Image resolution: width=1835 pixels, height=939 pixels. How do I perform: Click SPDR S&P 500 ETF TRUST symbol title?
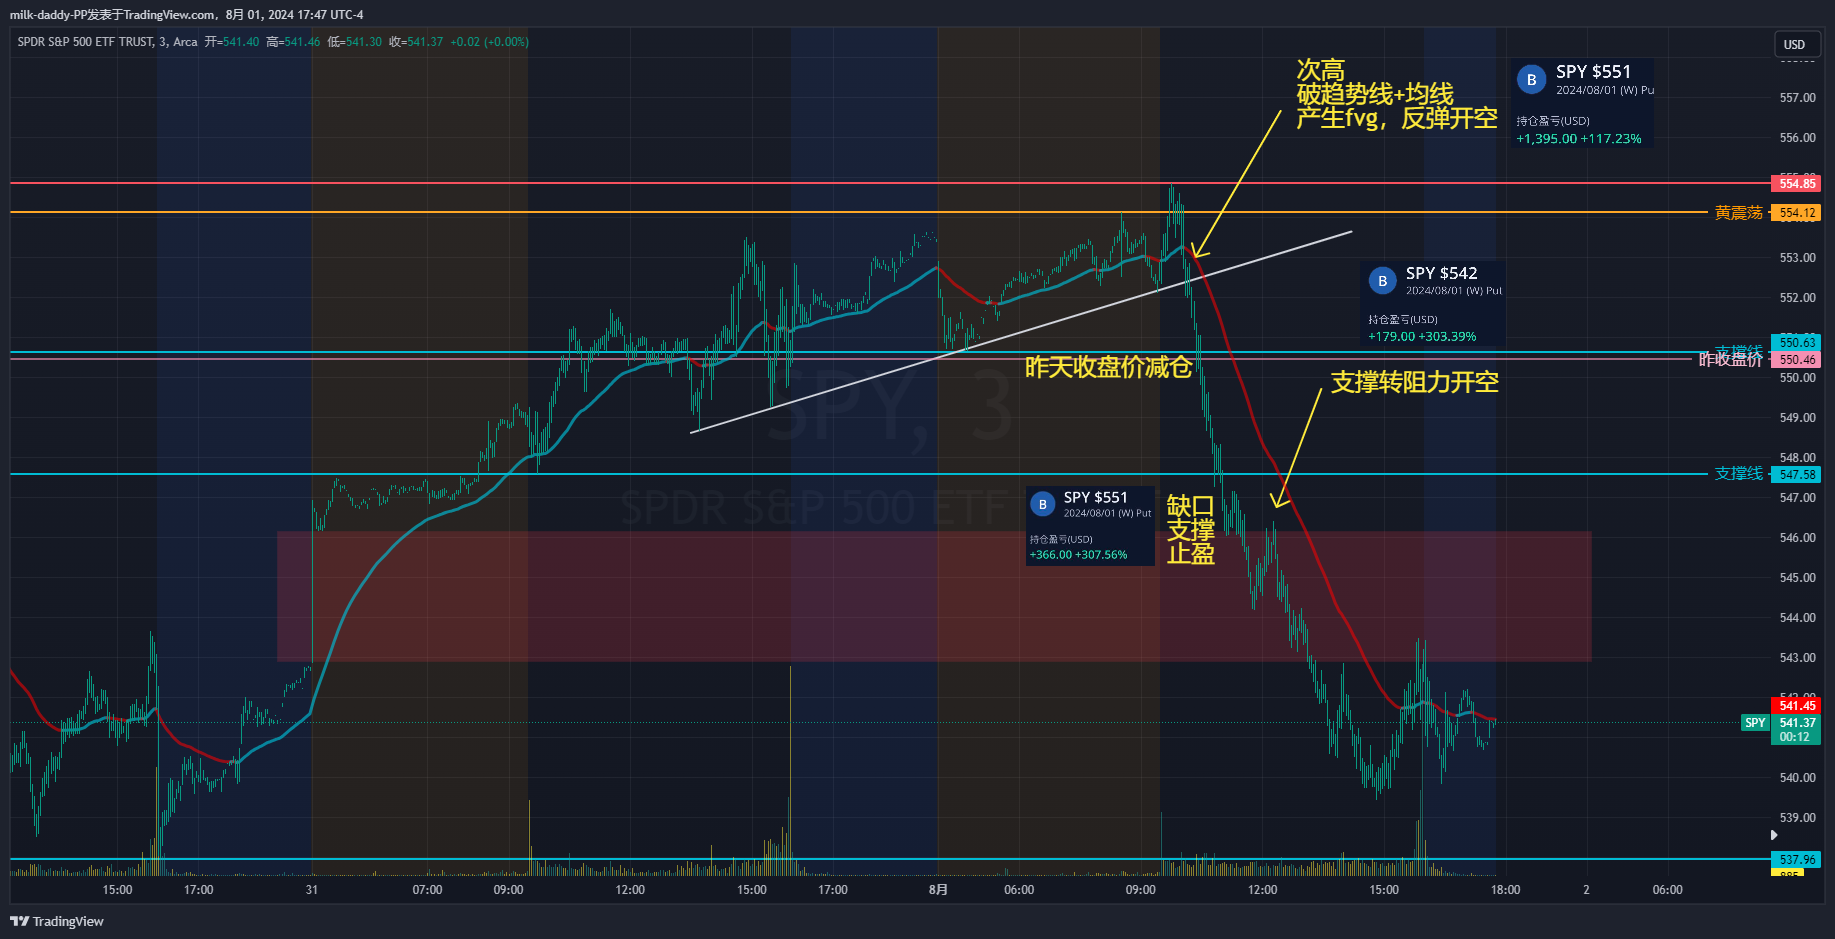[85, 42]
